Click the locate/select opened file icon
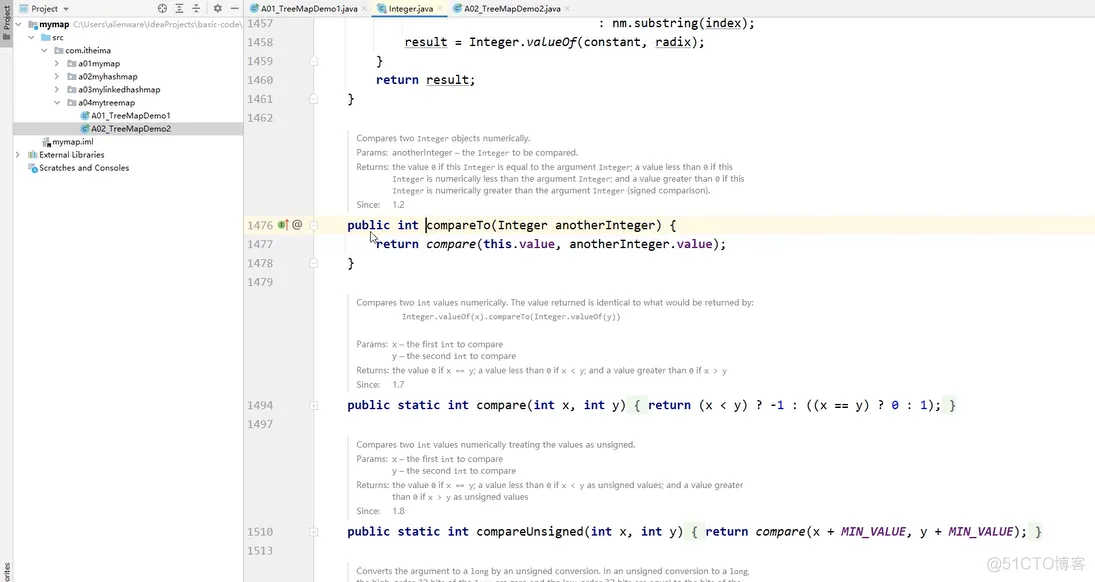1095x582 pixels. click(x=162, y=8)
